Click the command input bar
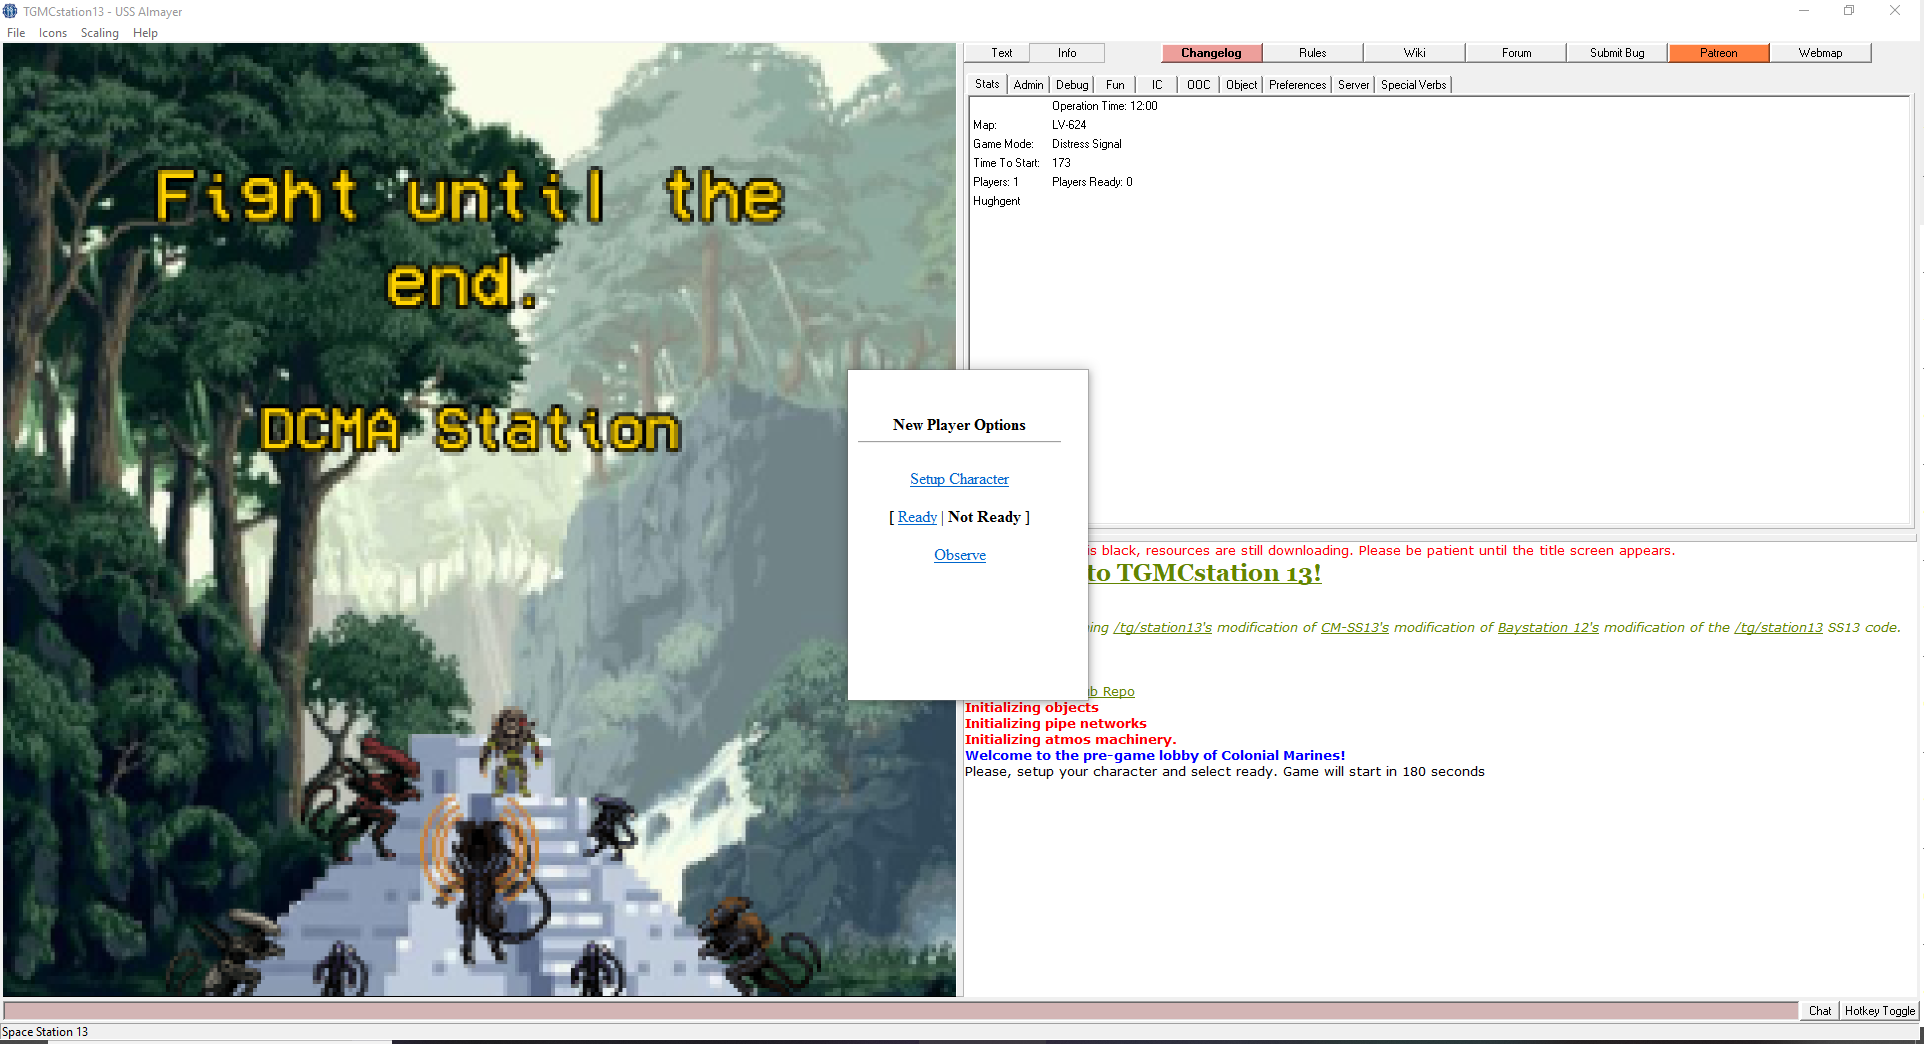Screen dimensions: 1924x1044 (x=900, y=1011)
